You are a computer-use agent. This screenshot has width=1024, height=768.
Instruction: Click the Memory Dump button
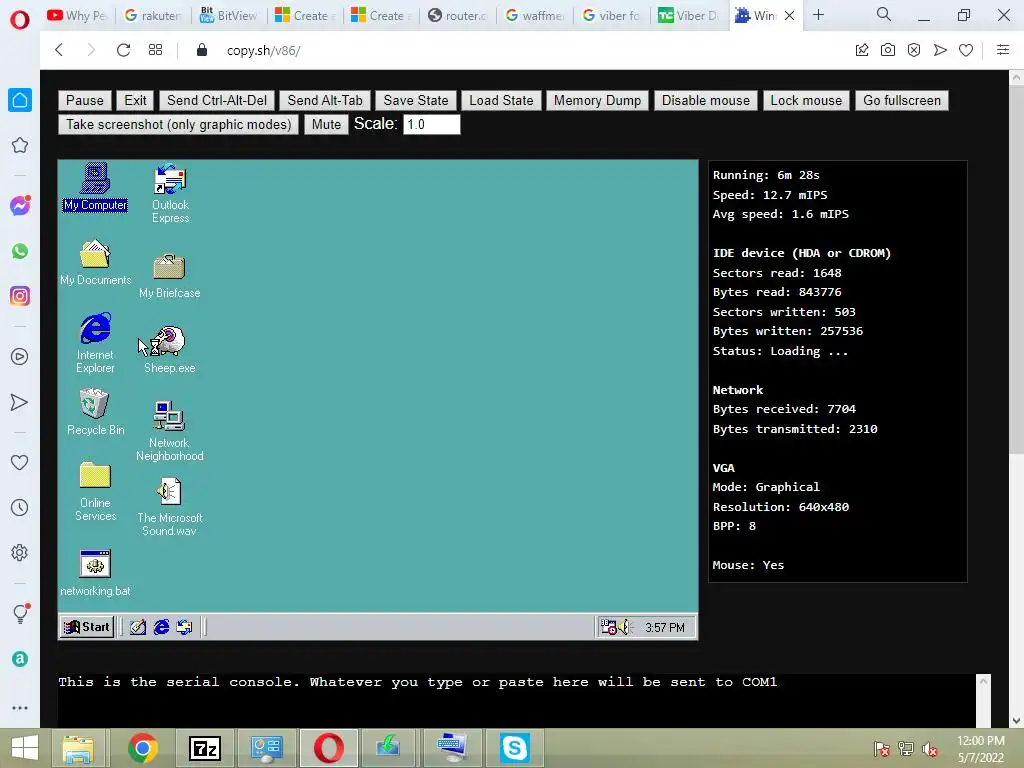598,101
